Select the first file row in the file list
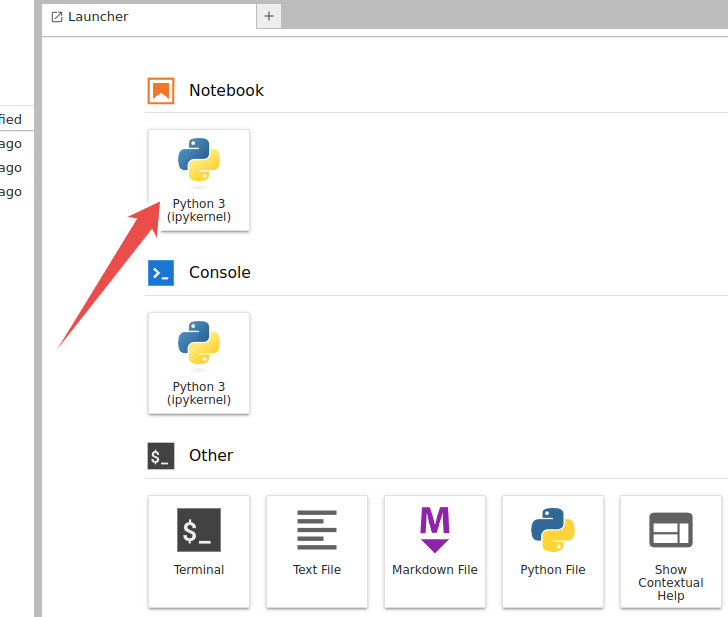The image size is (728, 617). pos(11,144)
